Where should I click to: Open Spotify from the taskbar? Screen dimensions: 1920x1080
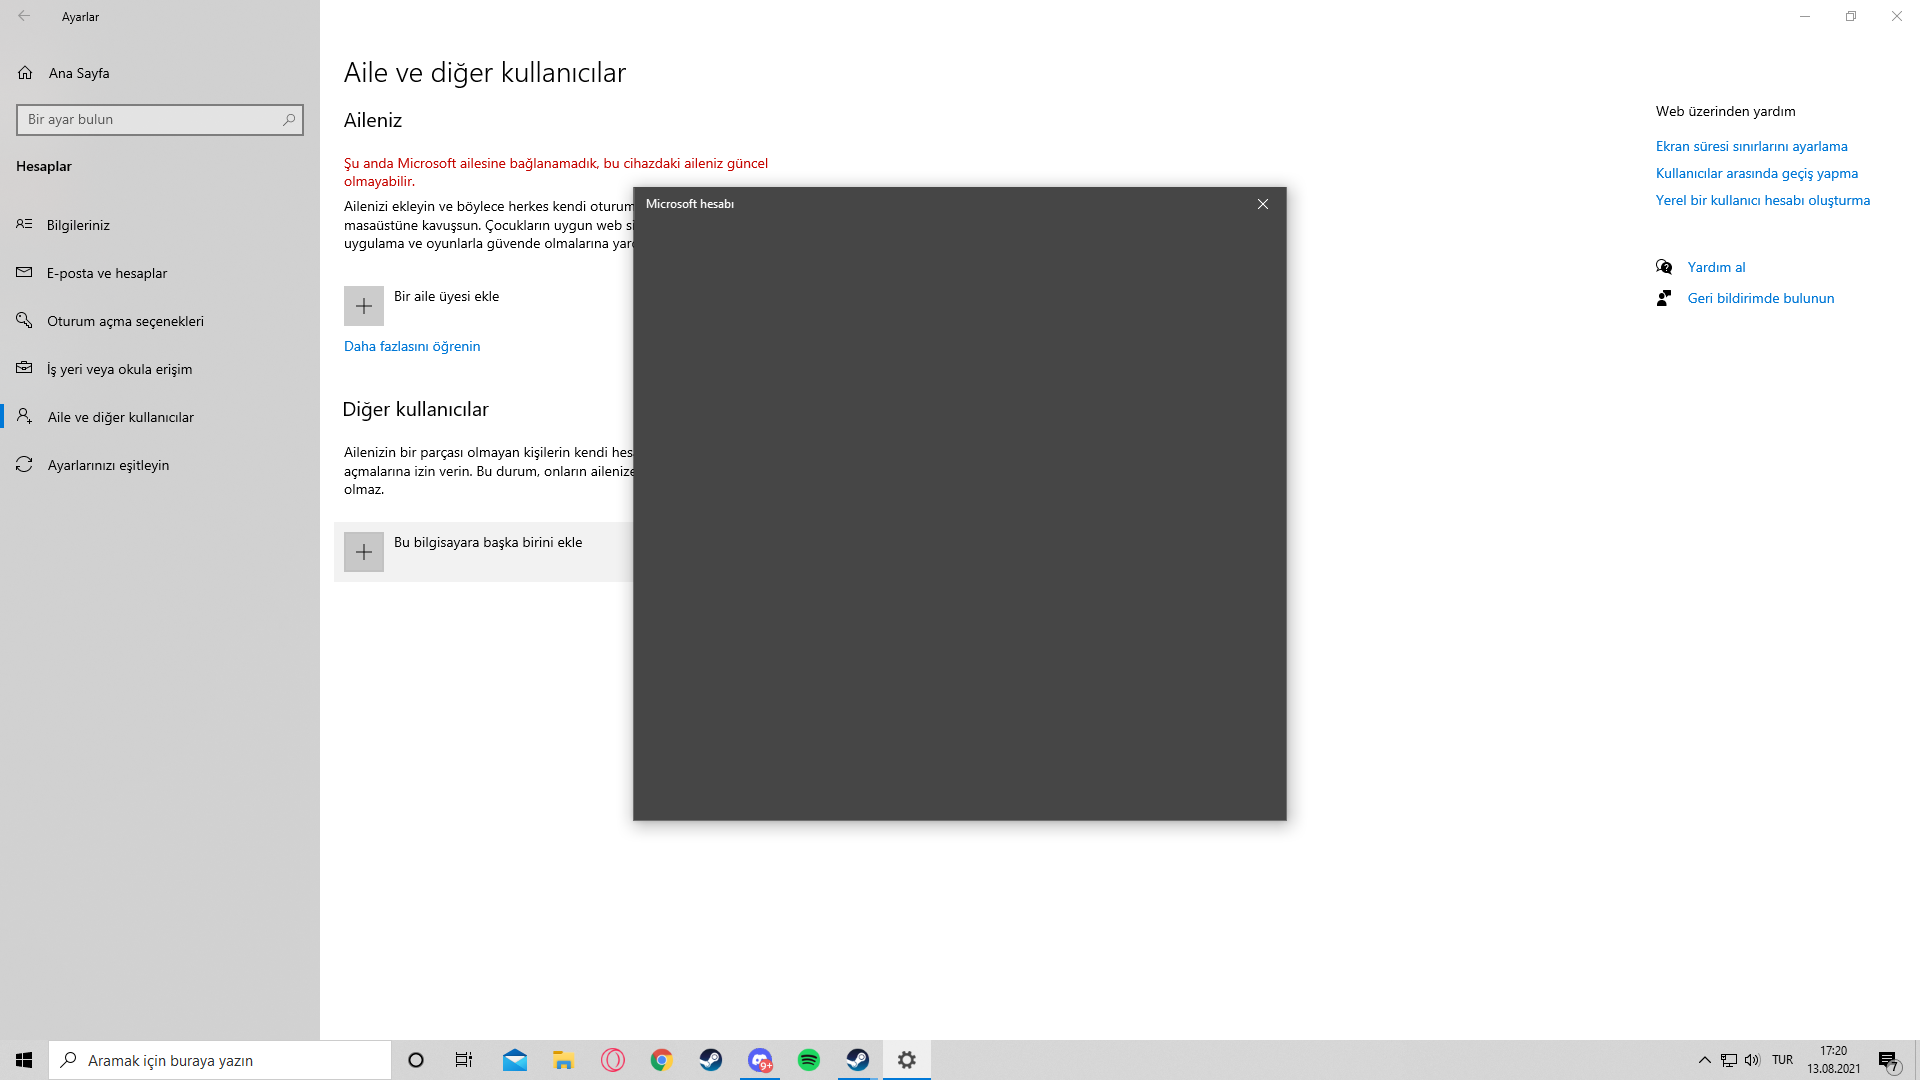tap(809, 1060)
